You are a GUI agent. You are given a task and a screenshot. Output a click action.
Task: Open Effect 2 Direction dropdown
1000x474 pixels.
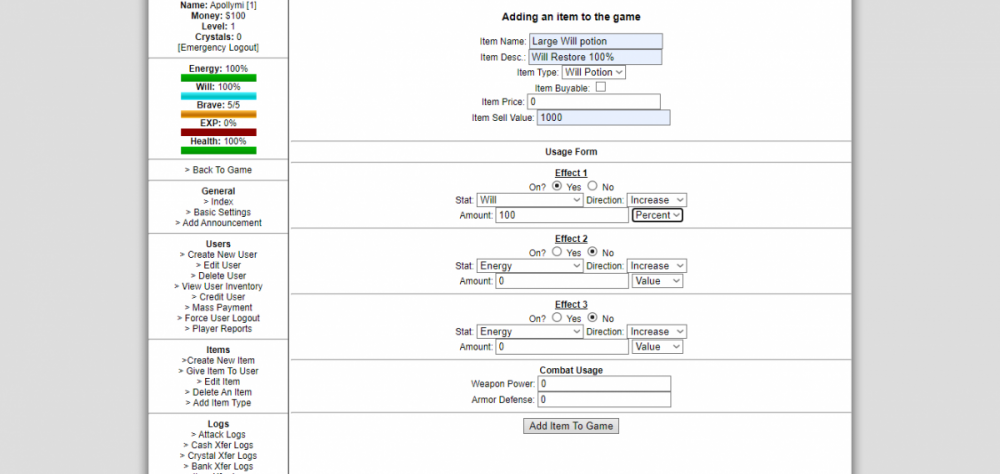[x=656, y=266]
